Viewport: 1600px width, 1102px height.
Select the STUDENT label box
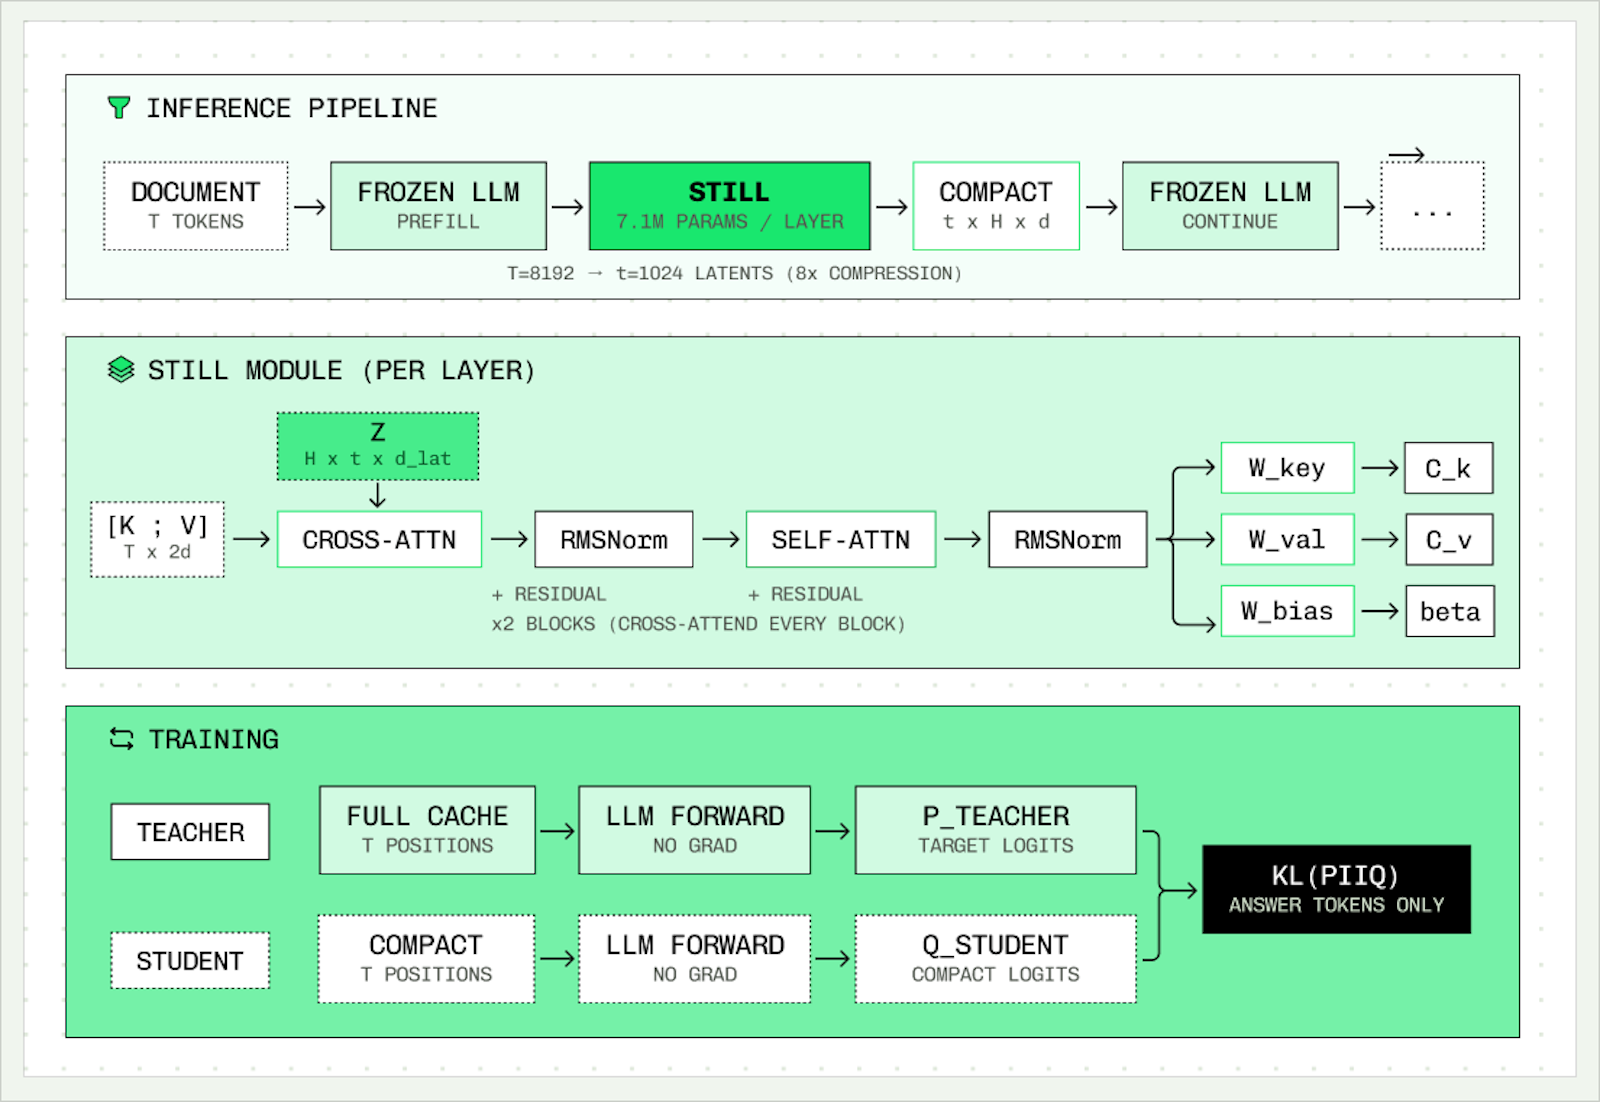[x=190, y=961]
